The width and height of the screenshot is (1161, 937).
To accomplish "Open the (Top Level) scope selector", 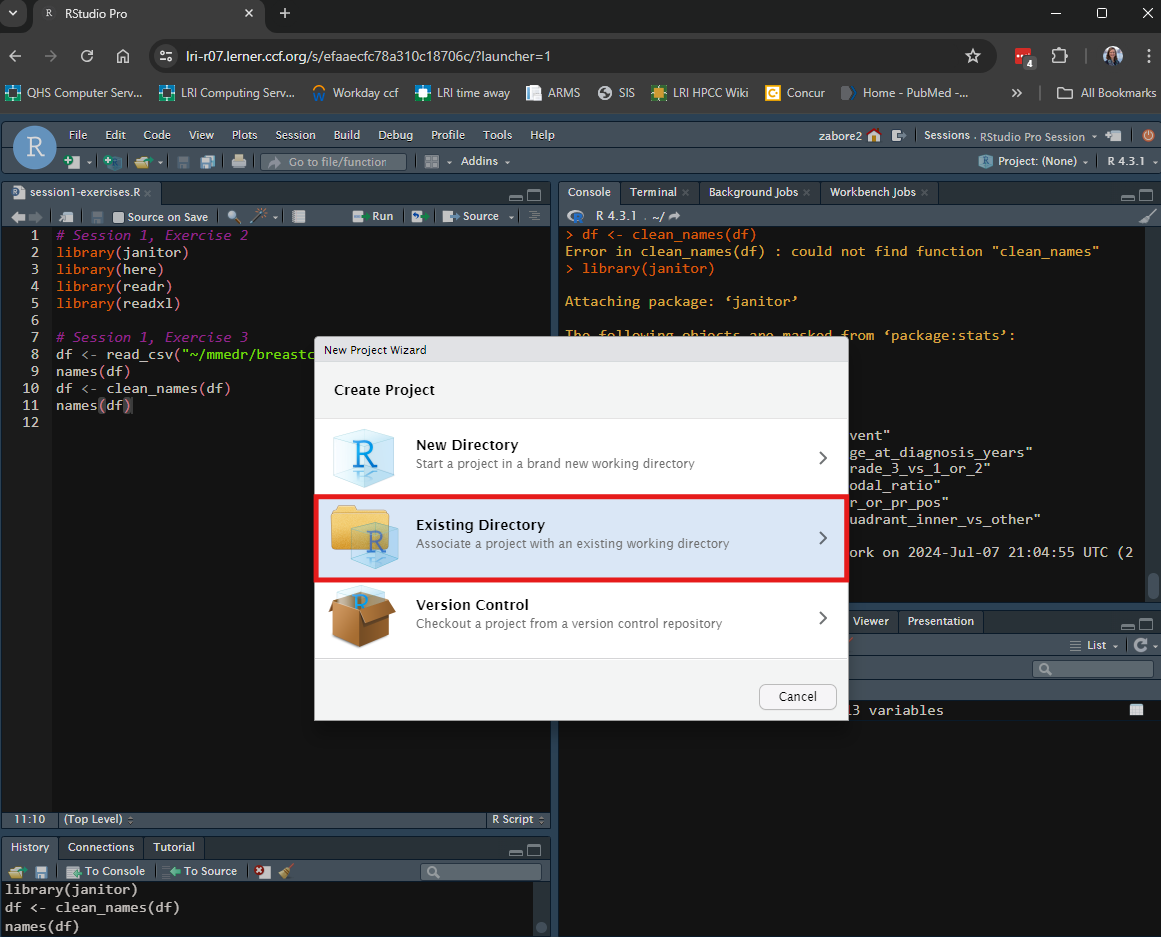I will point(98,819).
